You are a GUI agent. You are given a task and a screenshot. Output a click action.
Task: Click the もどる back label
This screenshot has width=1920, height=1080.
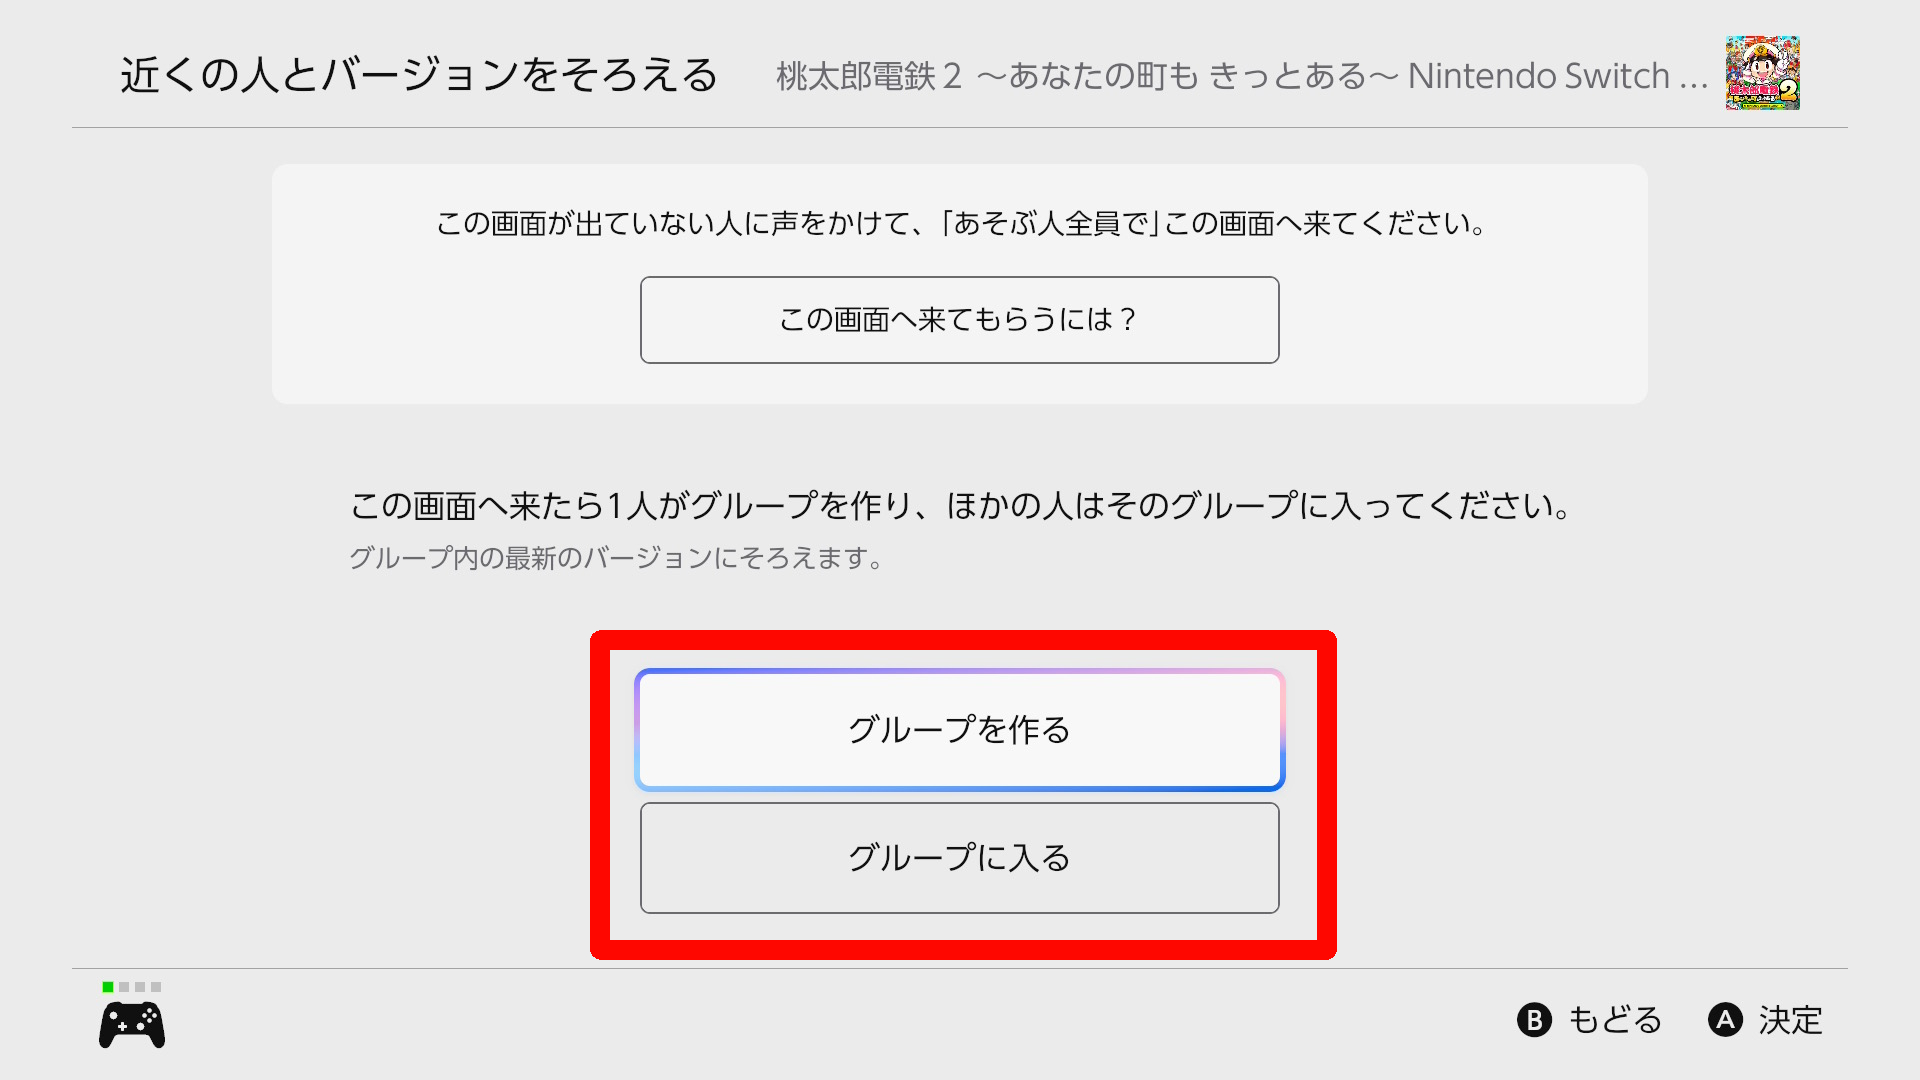(x=1614, y=1020)
